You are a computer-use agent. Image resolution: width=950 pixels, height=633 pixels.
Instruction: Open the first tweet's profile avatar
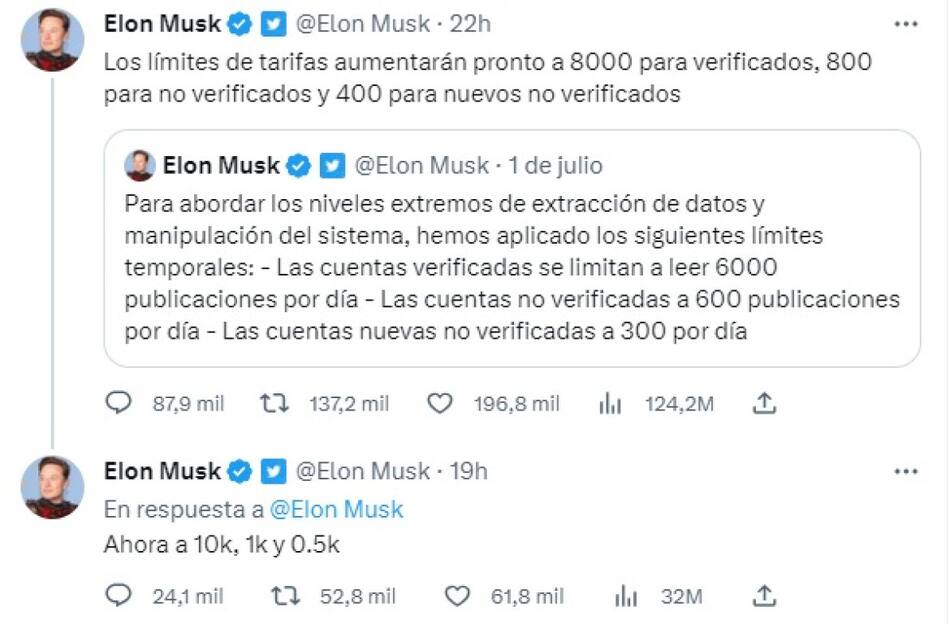(53, 40)
